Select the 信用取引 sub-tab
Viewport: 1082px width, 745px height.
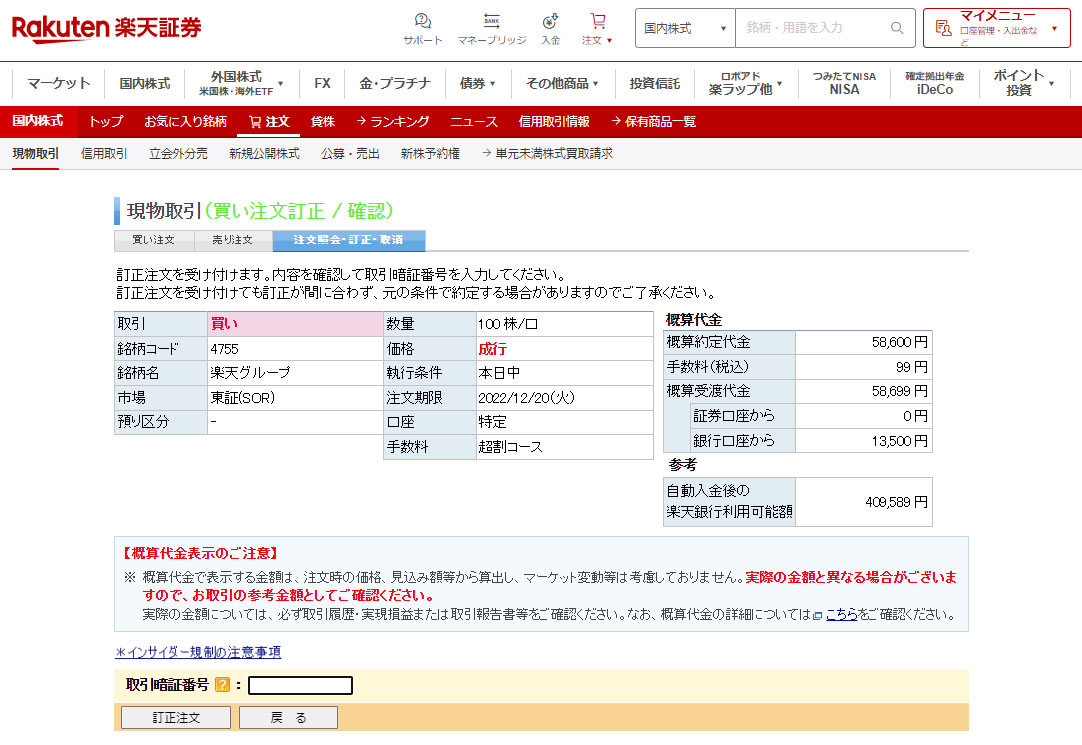[x=104, y=153]
